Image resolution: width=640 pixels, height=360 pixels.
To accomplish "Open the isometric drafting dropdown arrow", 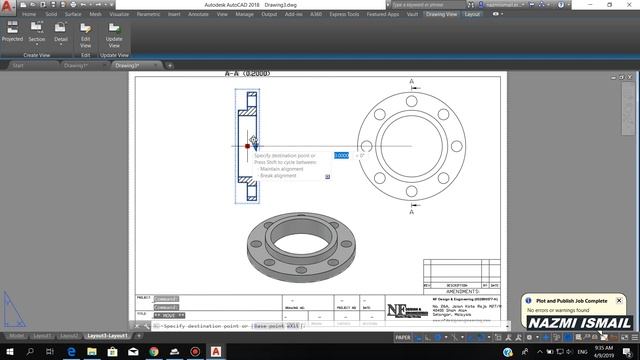I will (462, 338).
